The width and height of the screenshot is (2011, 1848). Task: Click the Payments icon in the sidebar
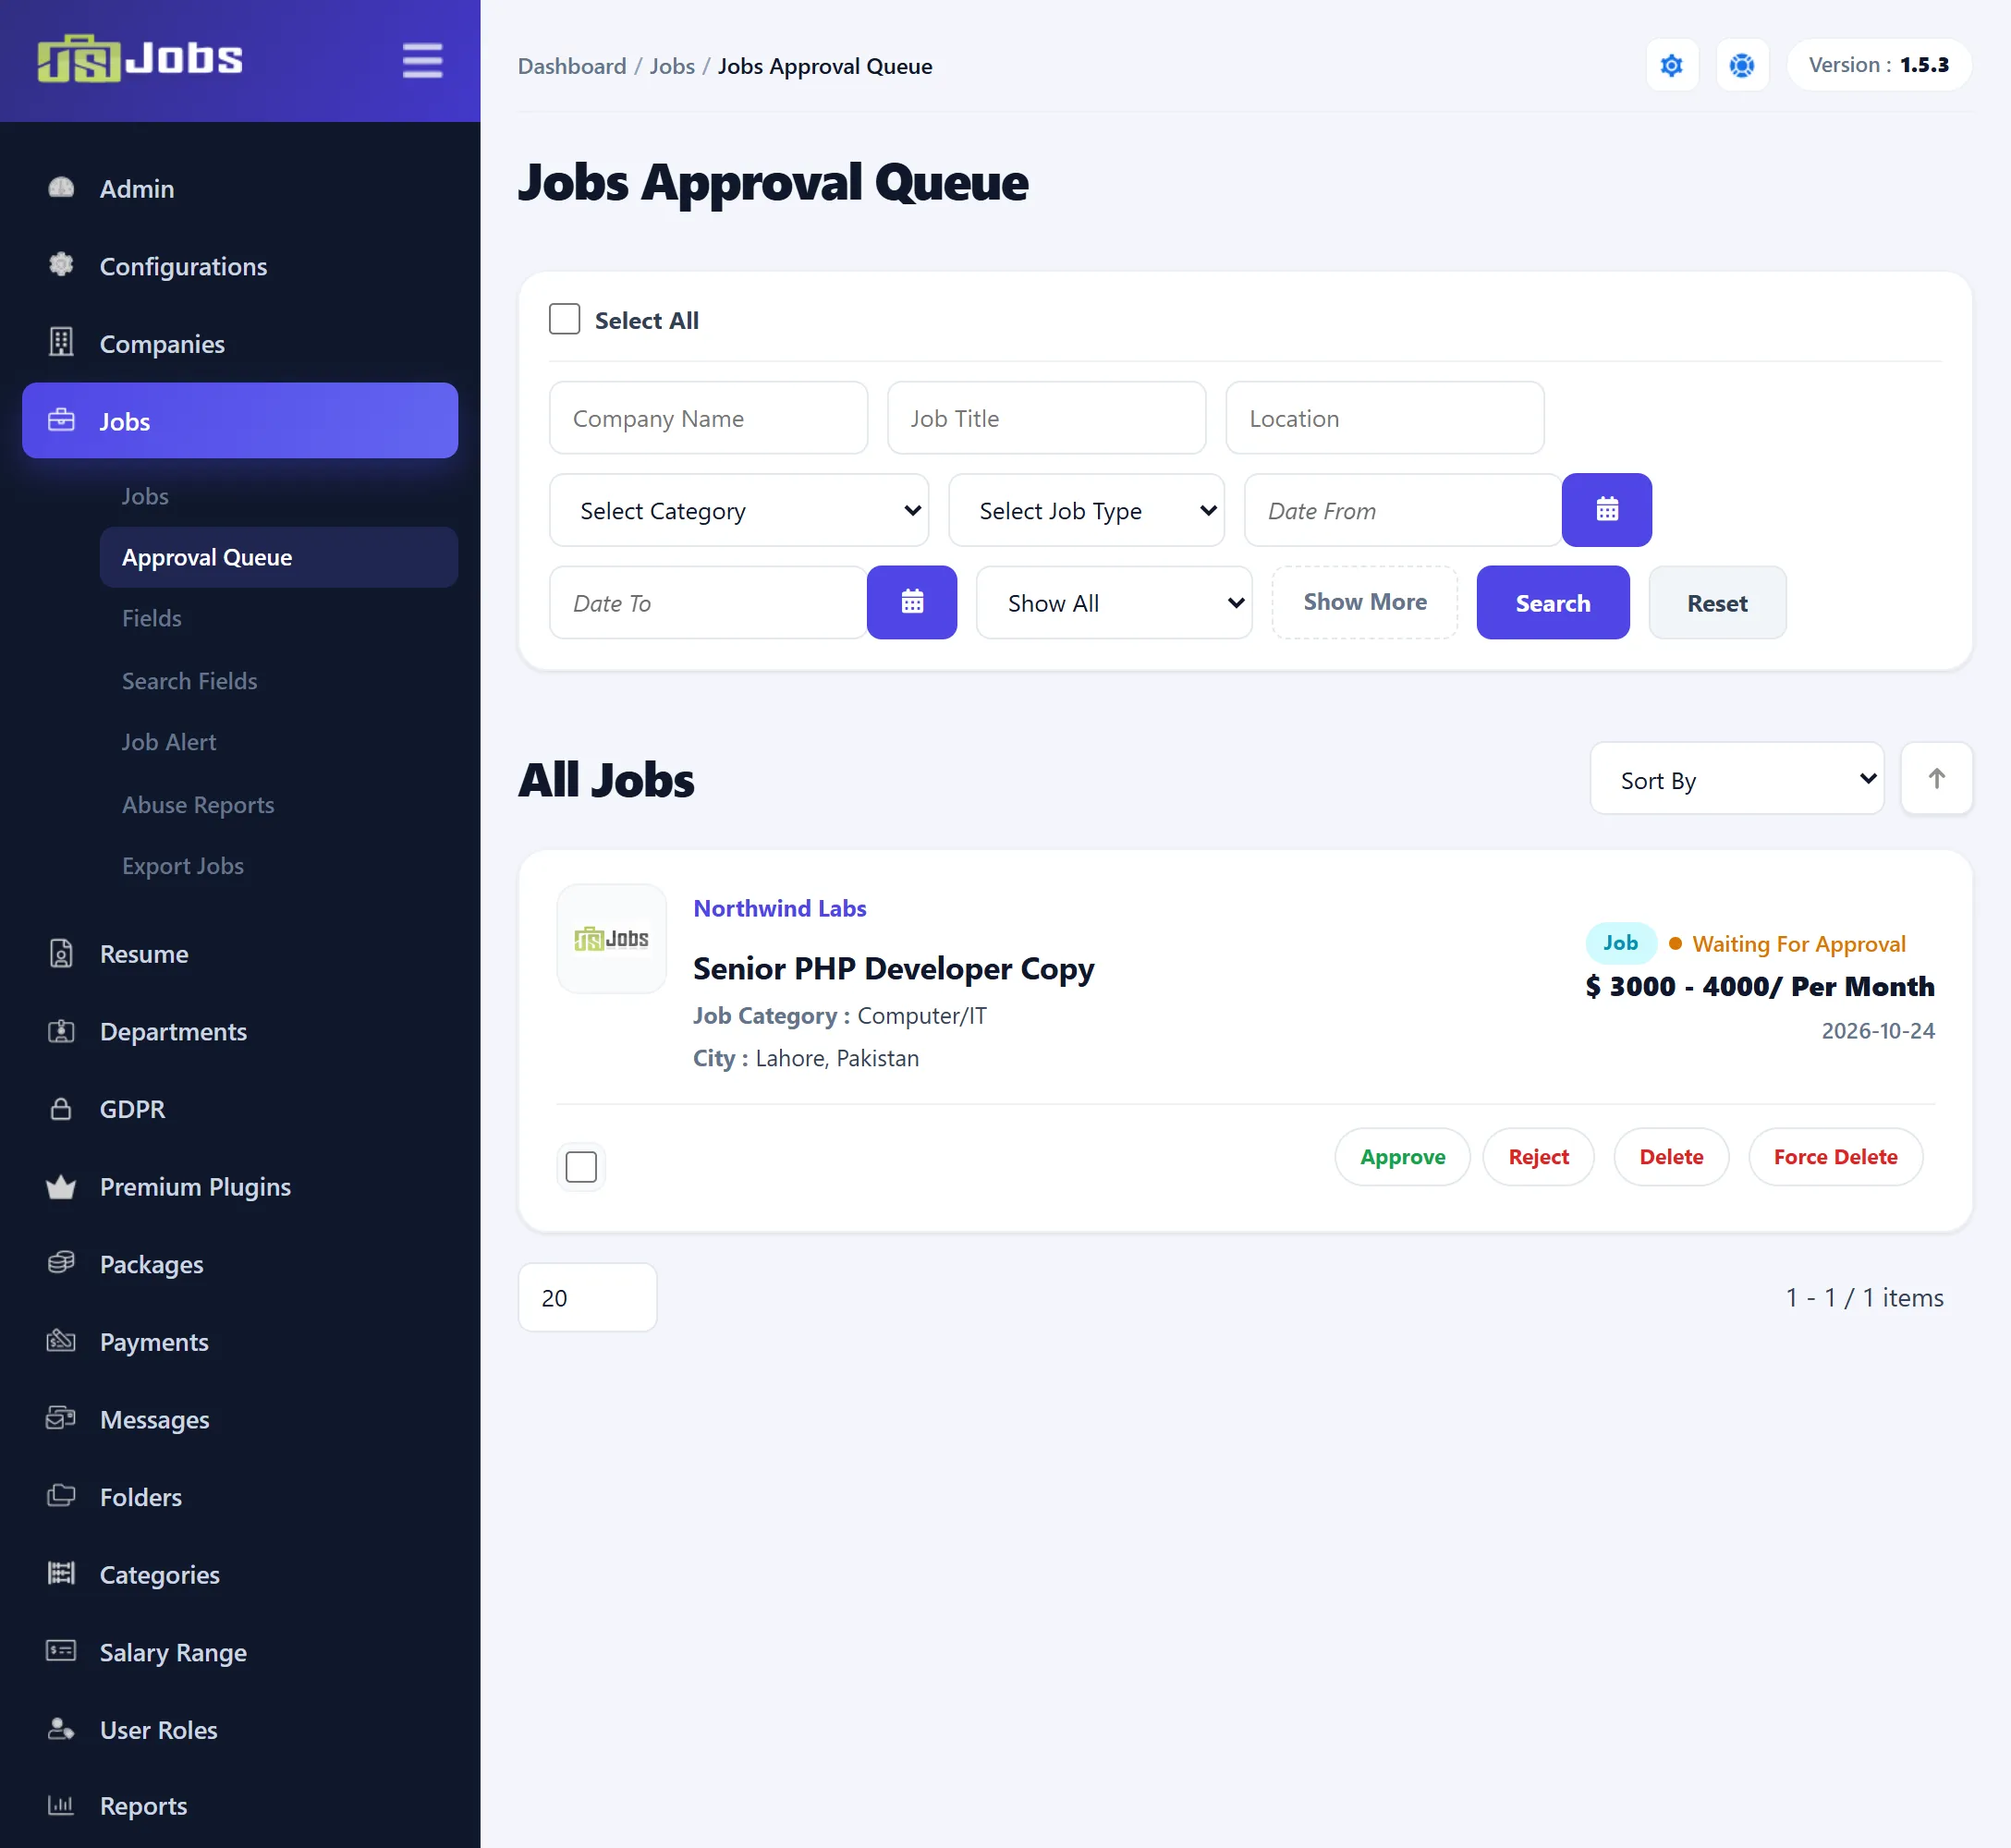pos(61,1341)
